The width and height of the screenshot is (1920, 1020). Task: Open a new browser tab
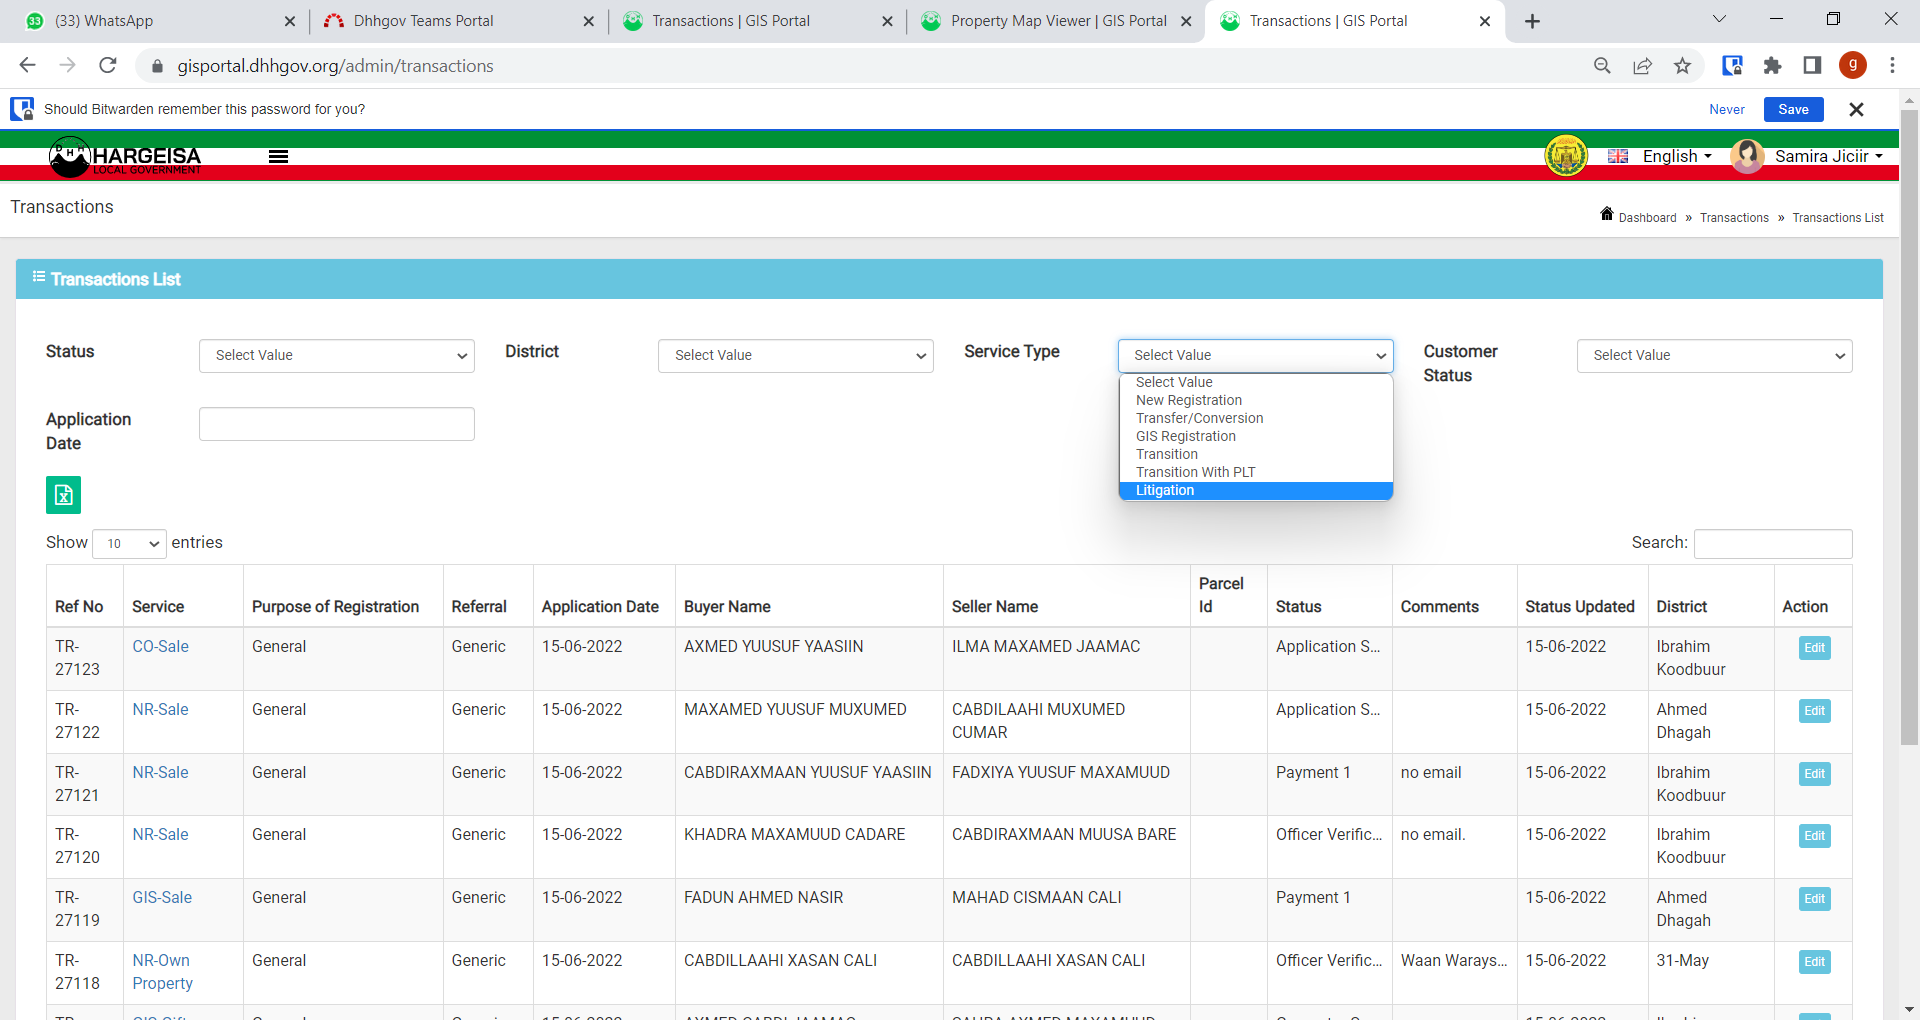click(x=1532, y=21)
